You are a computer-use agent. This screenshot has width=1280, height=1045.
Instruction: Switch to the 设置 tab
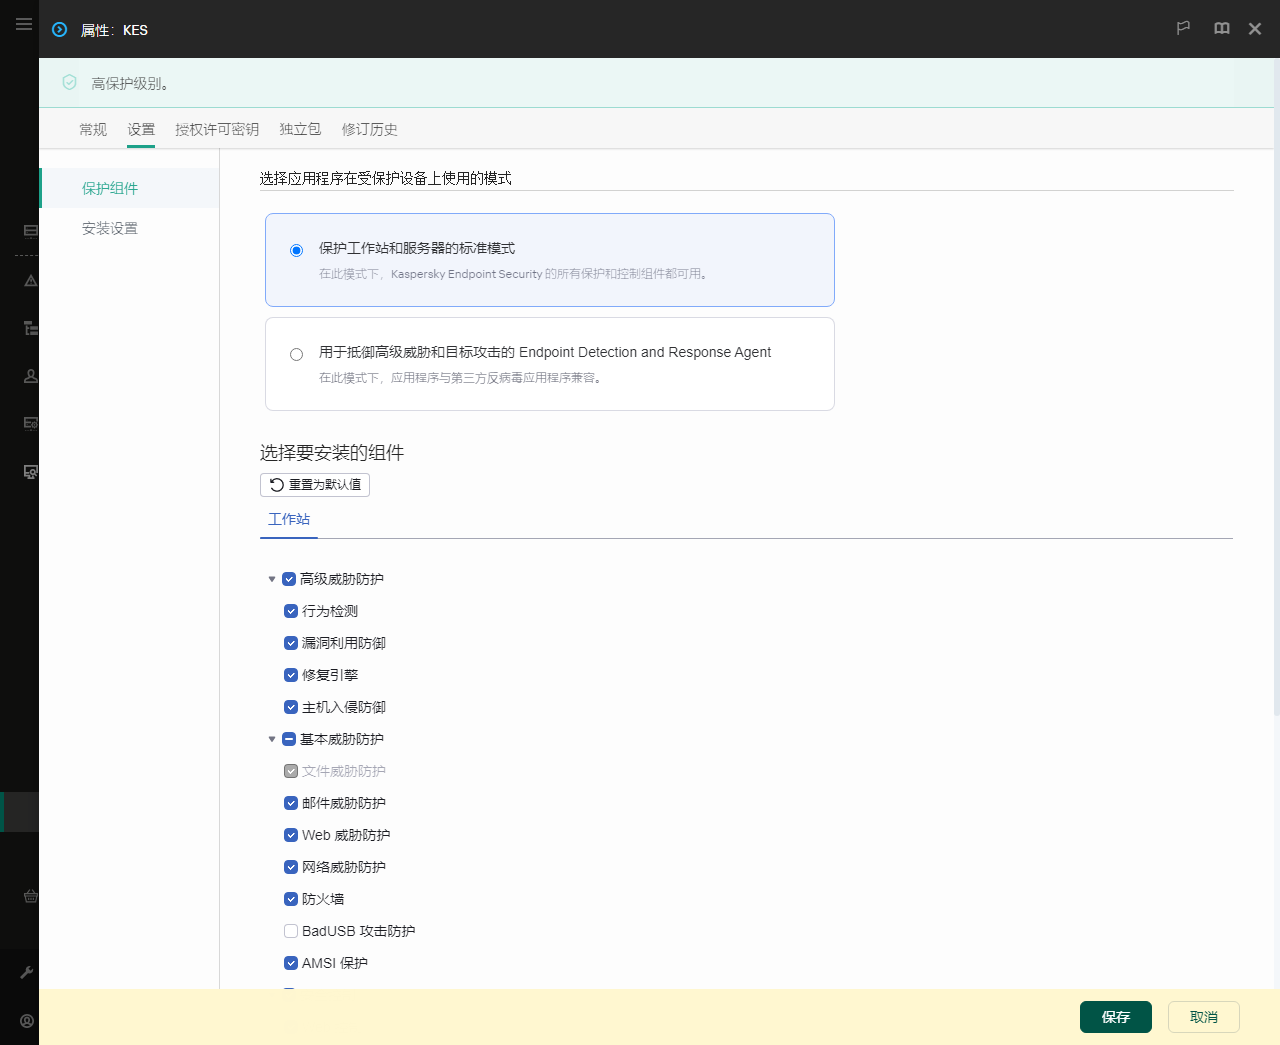[141, 129]
